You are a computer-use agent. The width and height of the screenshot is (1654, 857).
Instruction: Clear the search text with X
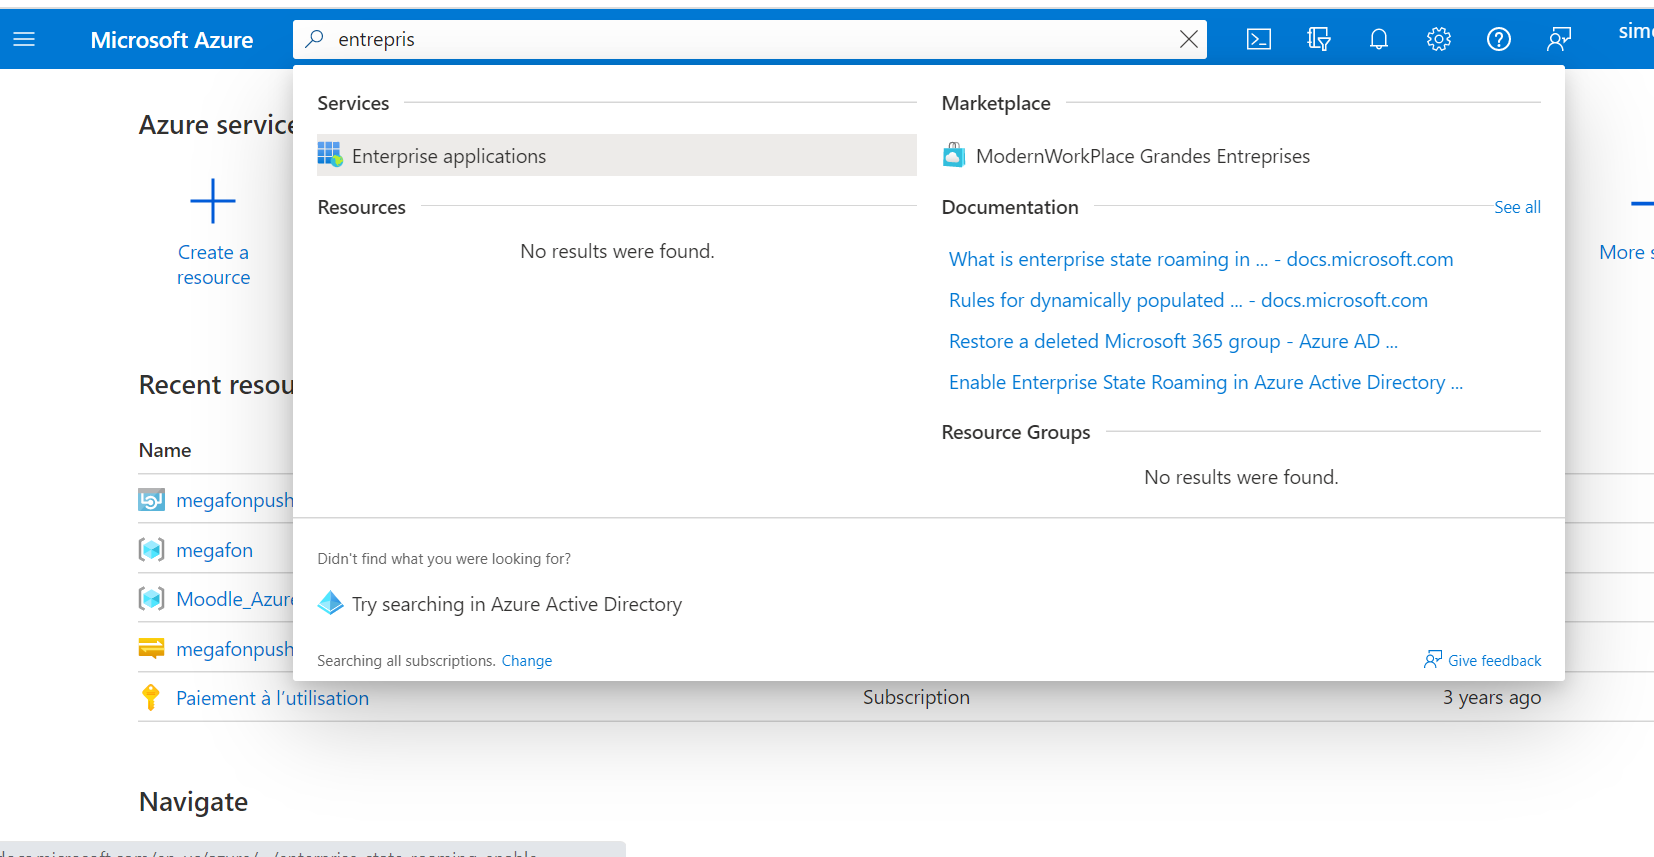click(x=1188, y=39)
